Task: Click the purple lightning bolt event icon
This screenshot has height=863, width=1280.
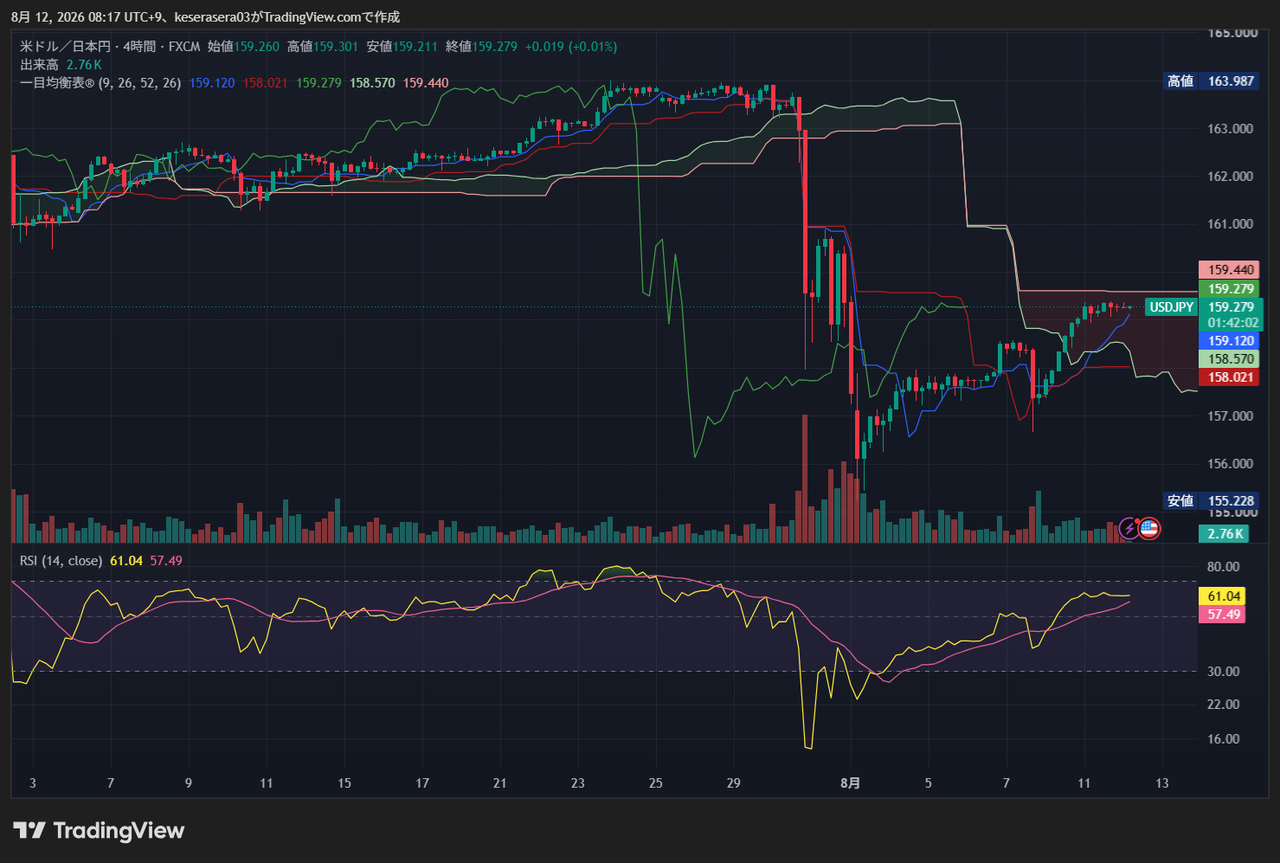Action: (x=1130, y=527)
